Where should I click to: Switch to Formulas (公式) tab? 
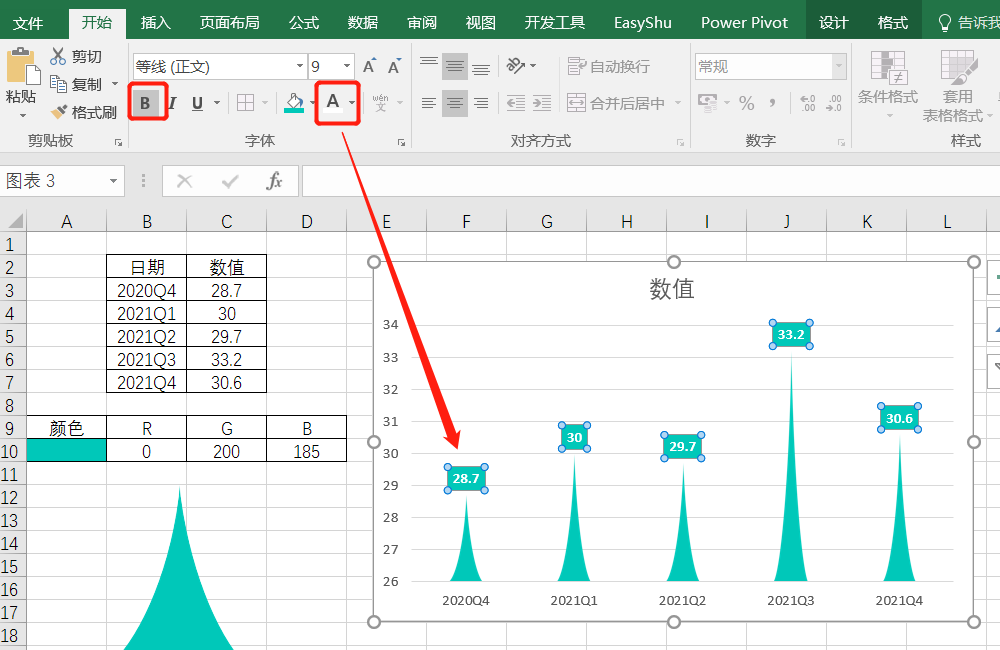pyautogui.click(x=304, y=23)
